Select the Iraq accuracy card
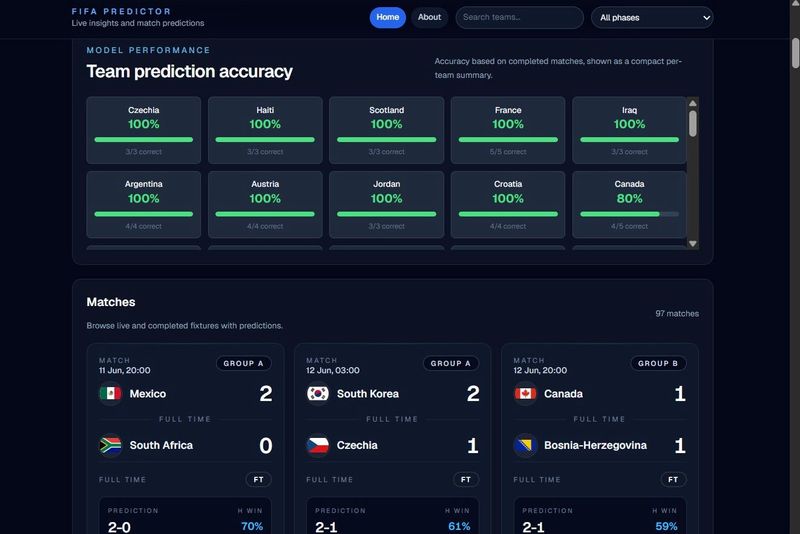This screenshot has height=534, width=800. pos(629,130)
